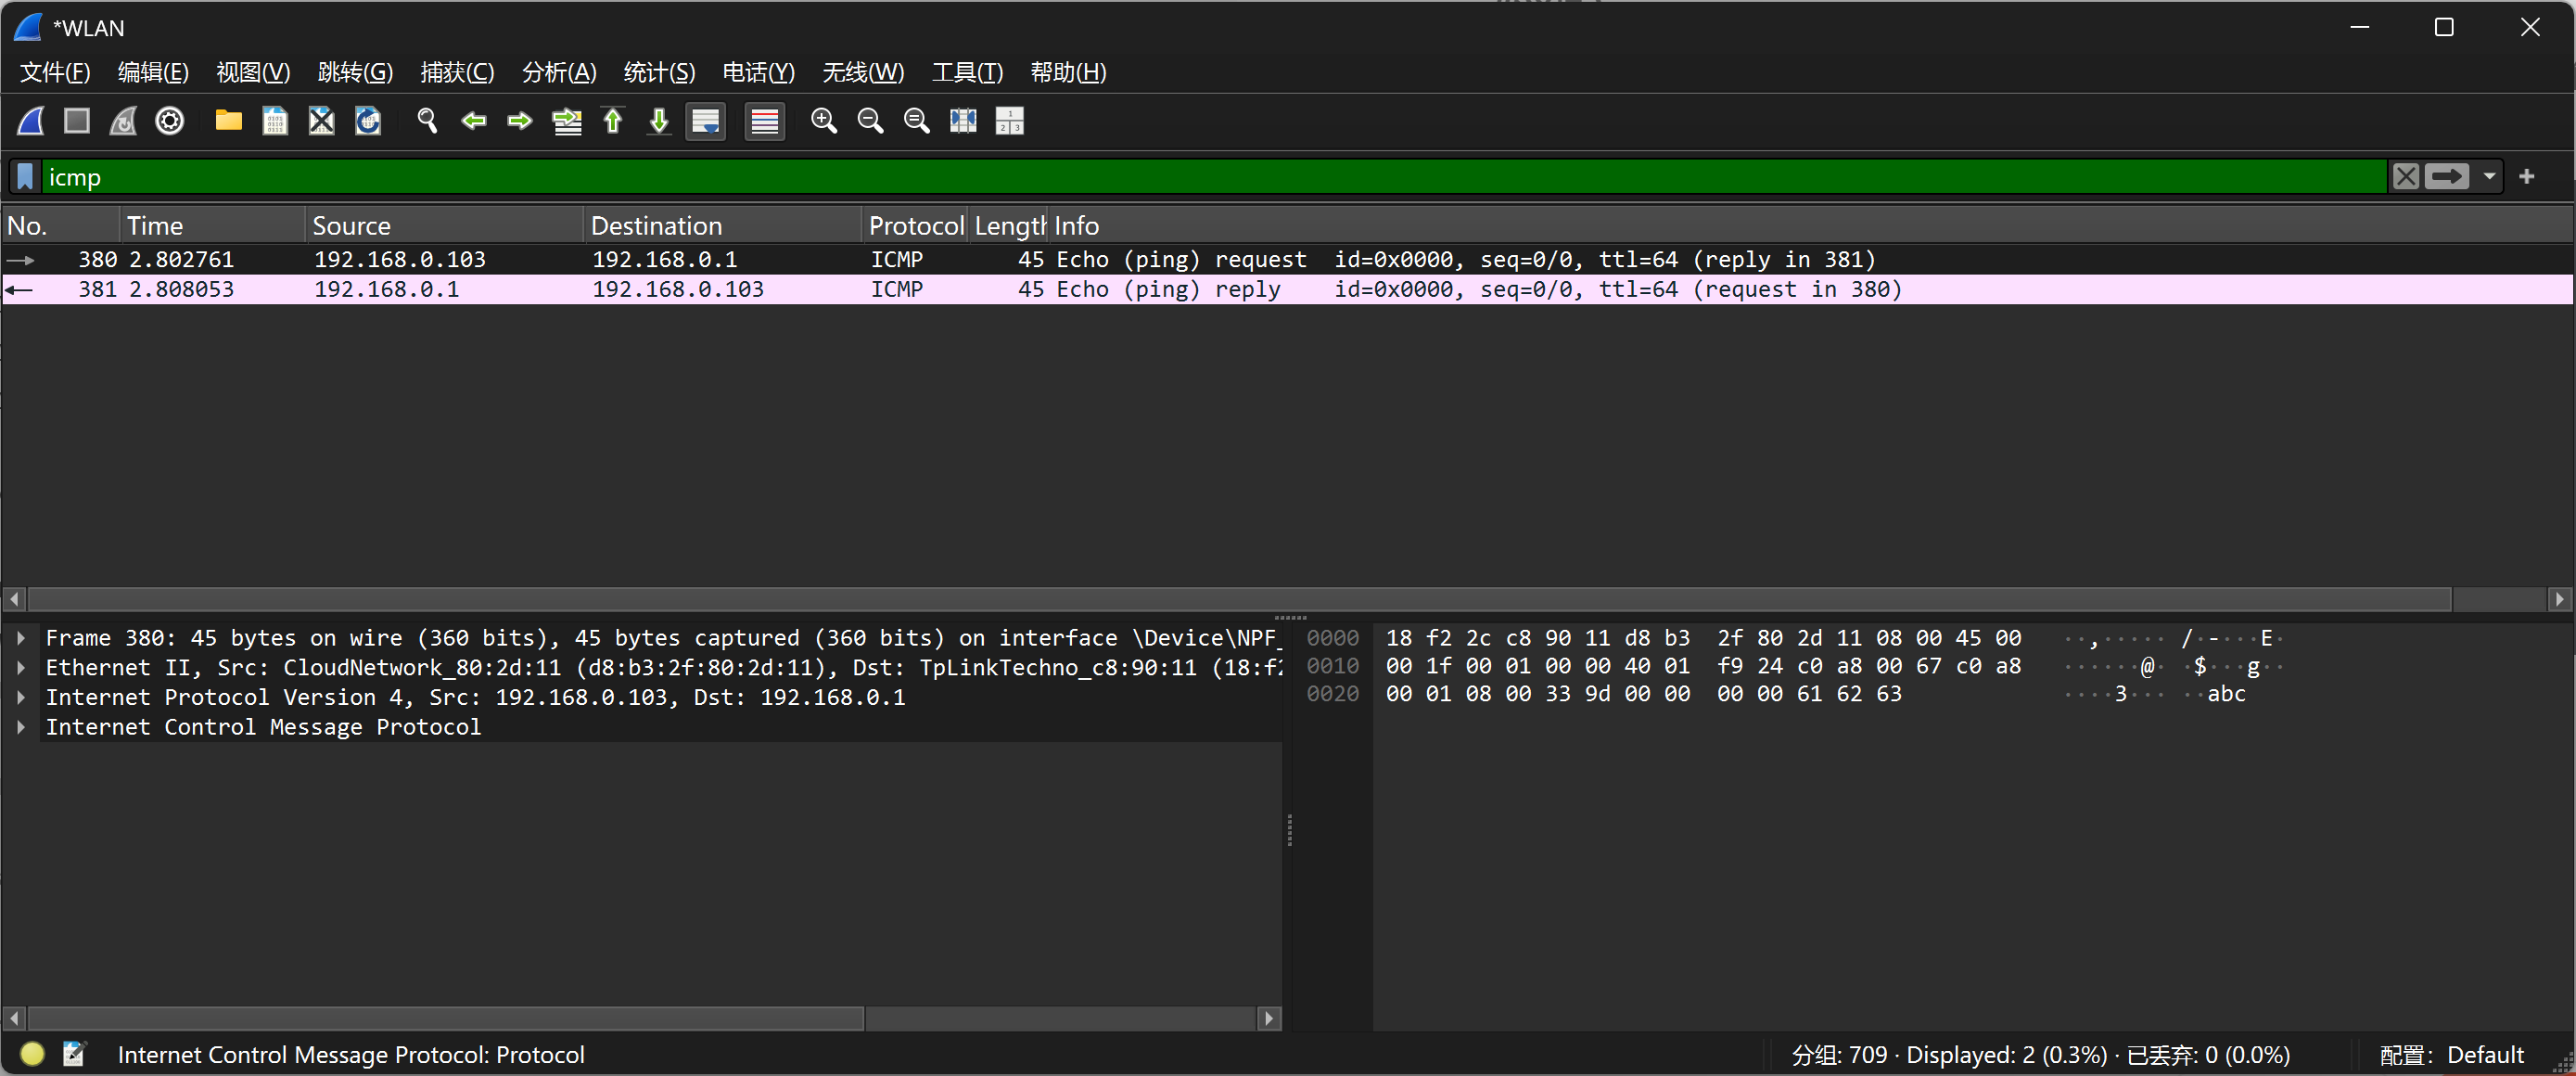Expand the Frame 380 details
This screenshot has height=1076, width=2576.
click(x=22, y=637)
